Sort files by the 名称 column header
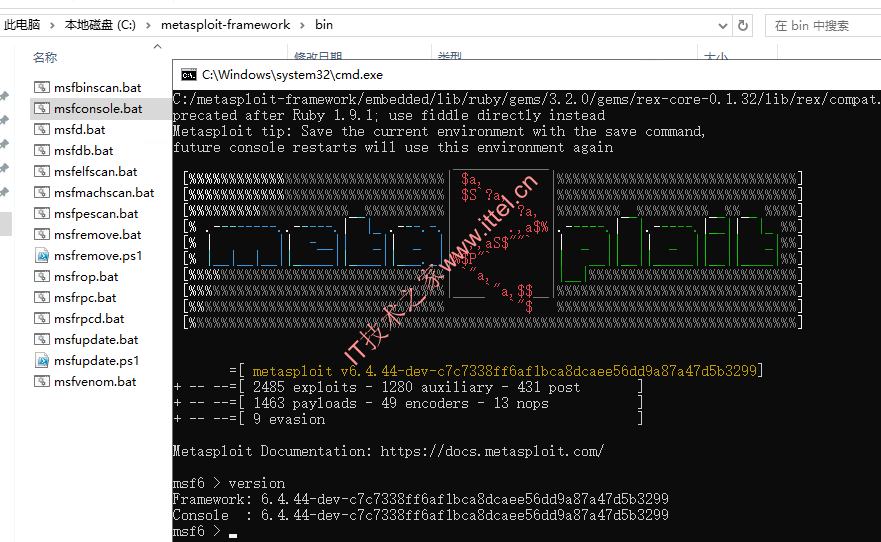The height and width of the screenshot is (542, 881). (45, 57)
